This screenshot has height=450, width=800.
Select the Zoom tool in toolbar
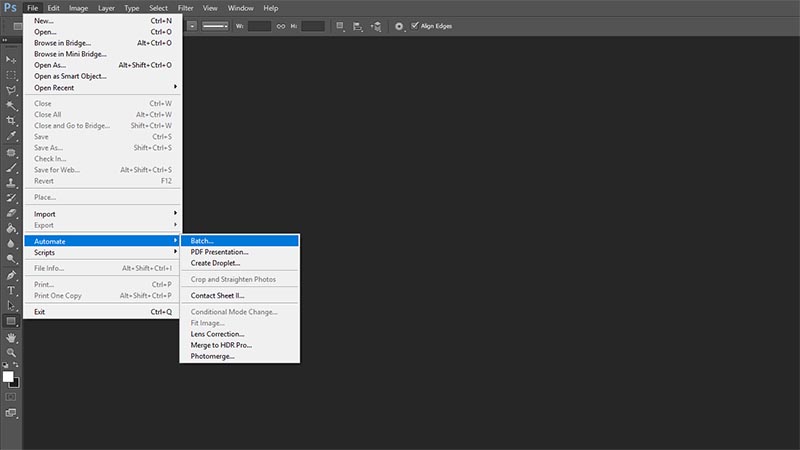(11, 353)
